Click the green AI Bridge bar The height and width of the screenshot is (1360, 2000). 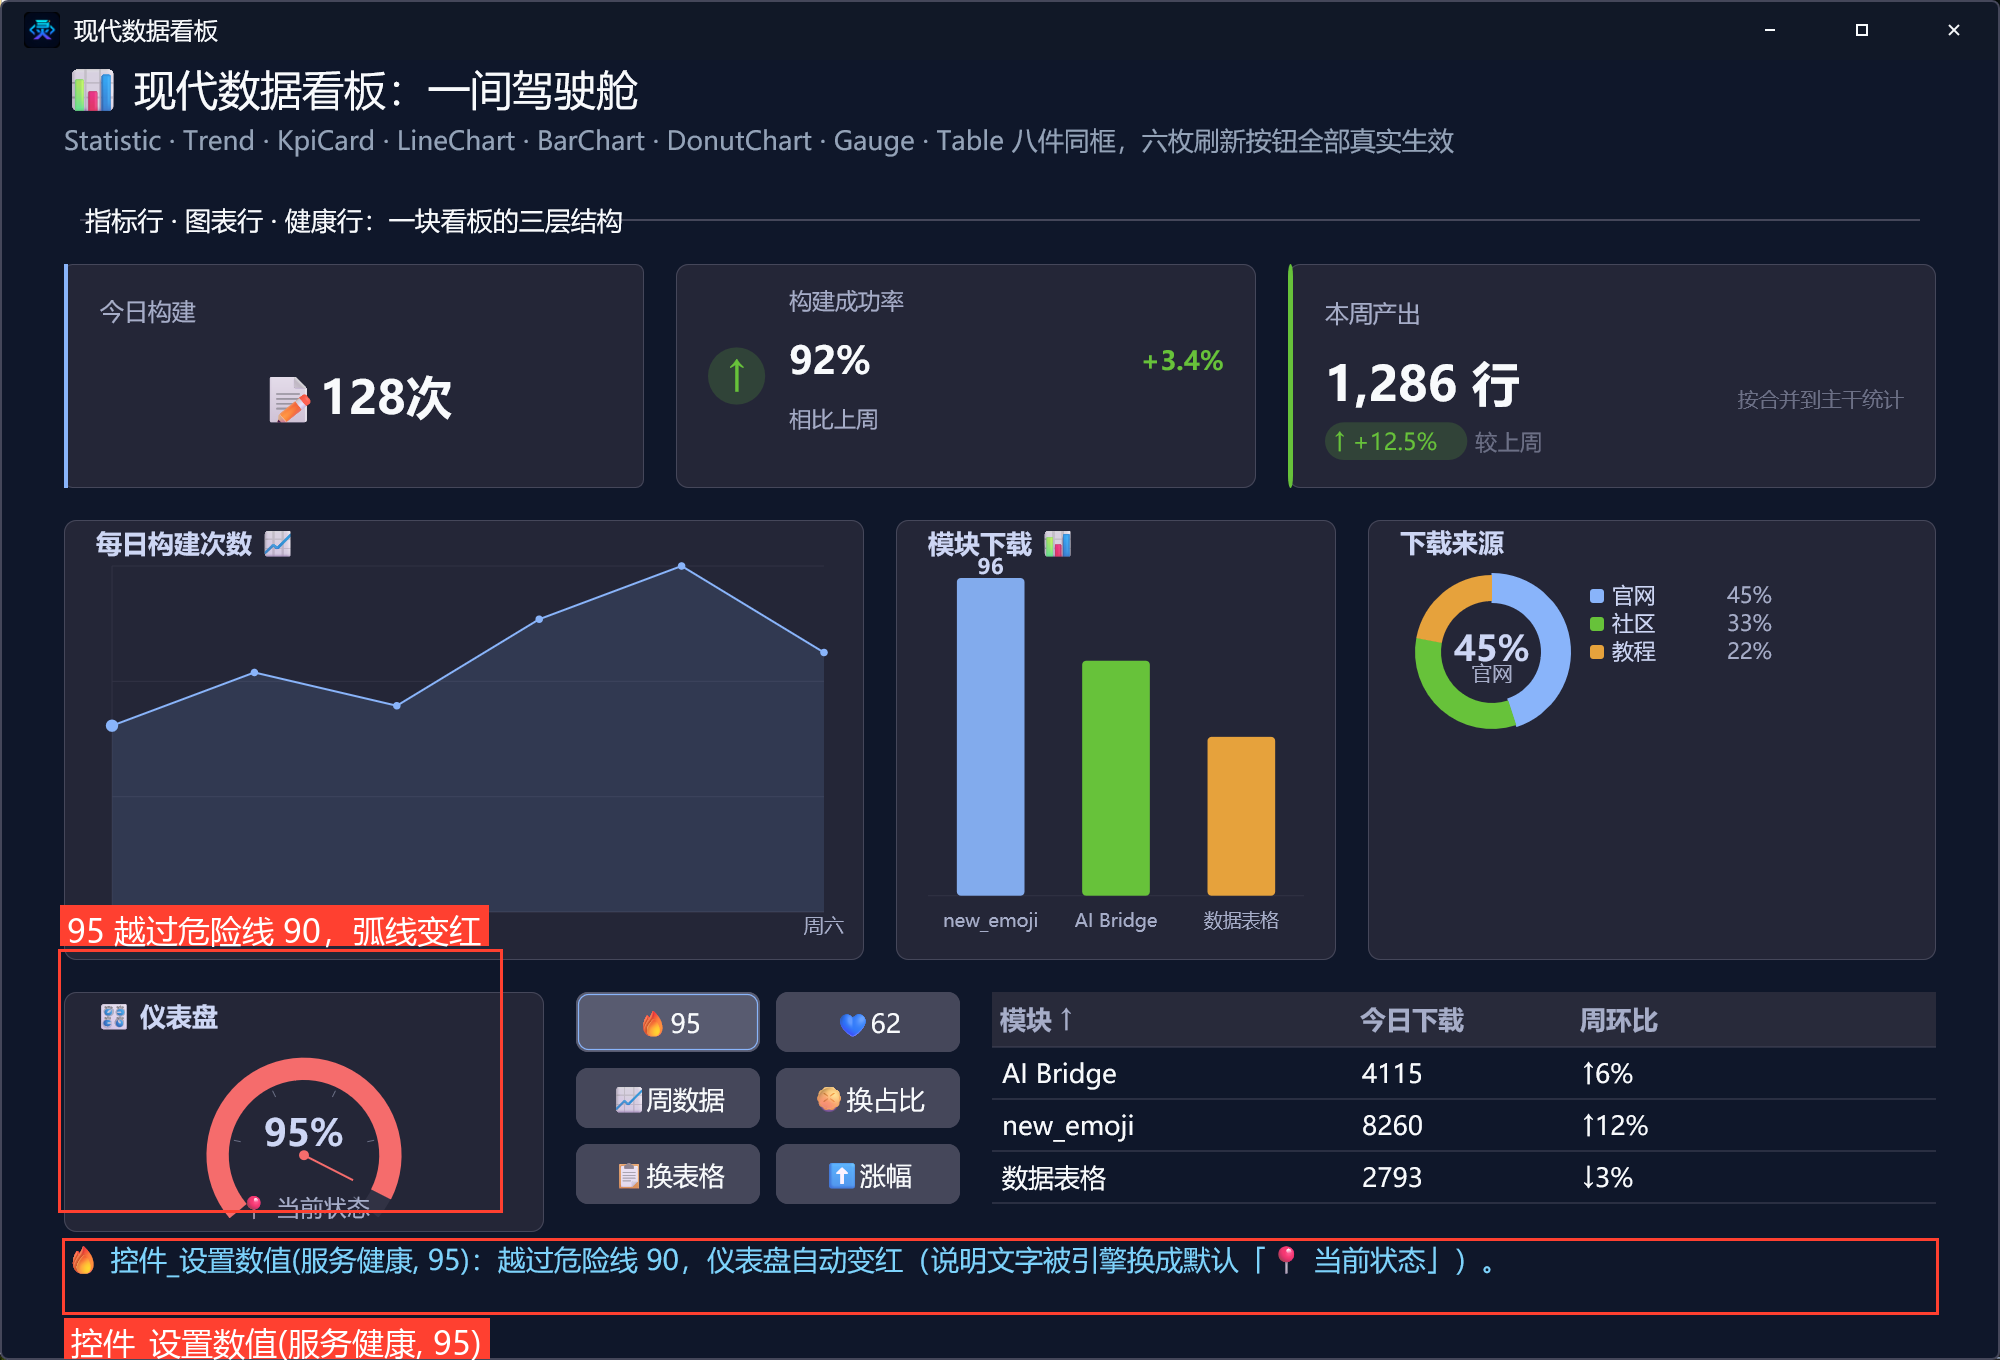[x=1115, y=778]
